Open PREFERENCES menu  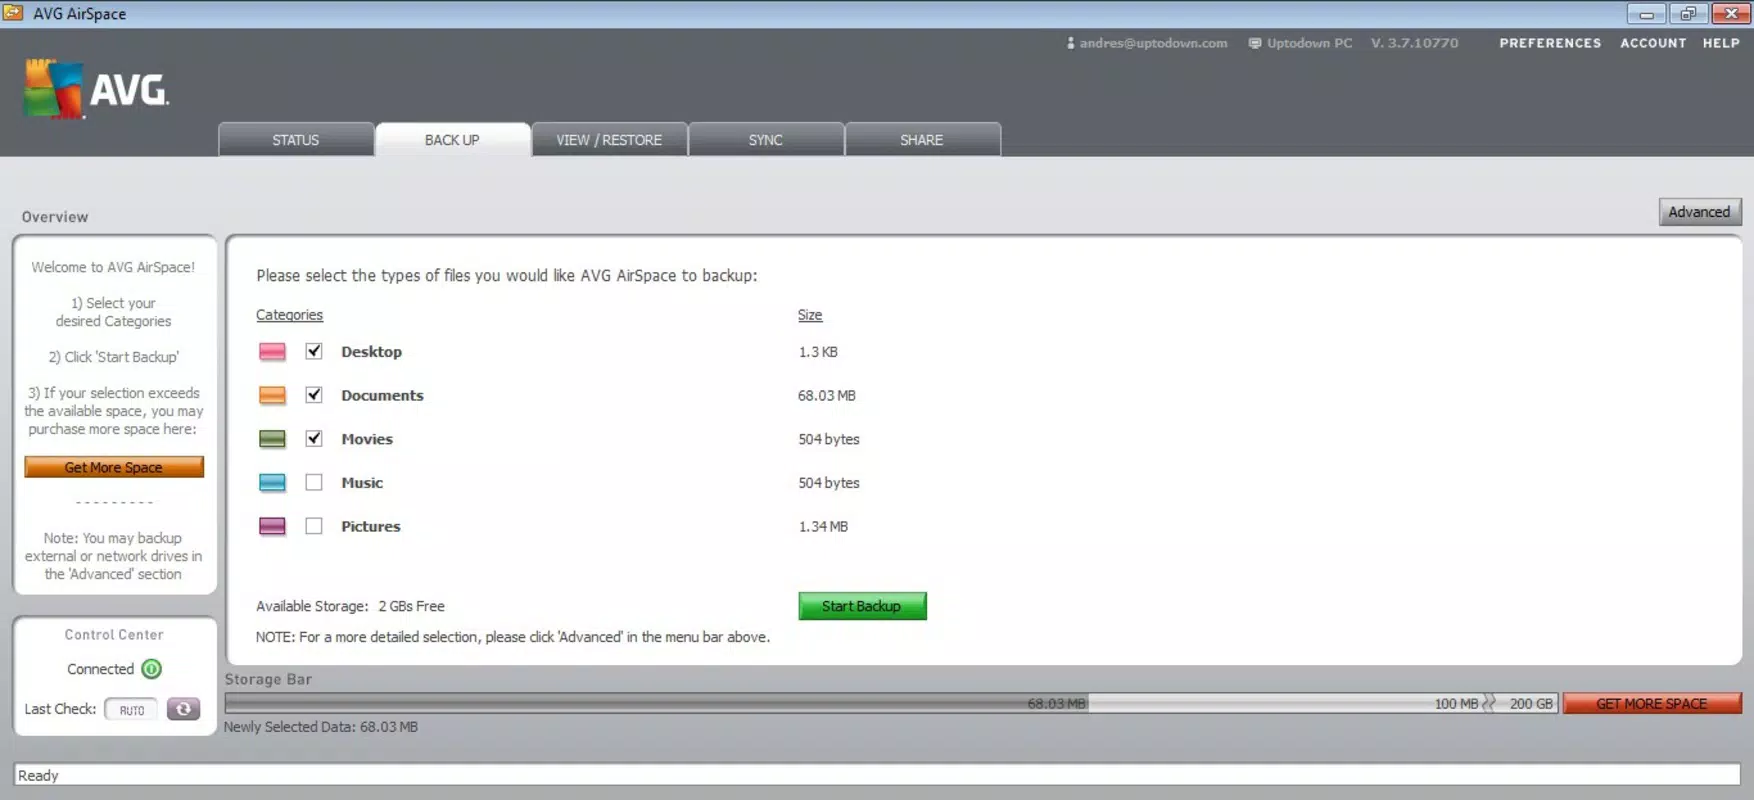[1550, 43]
